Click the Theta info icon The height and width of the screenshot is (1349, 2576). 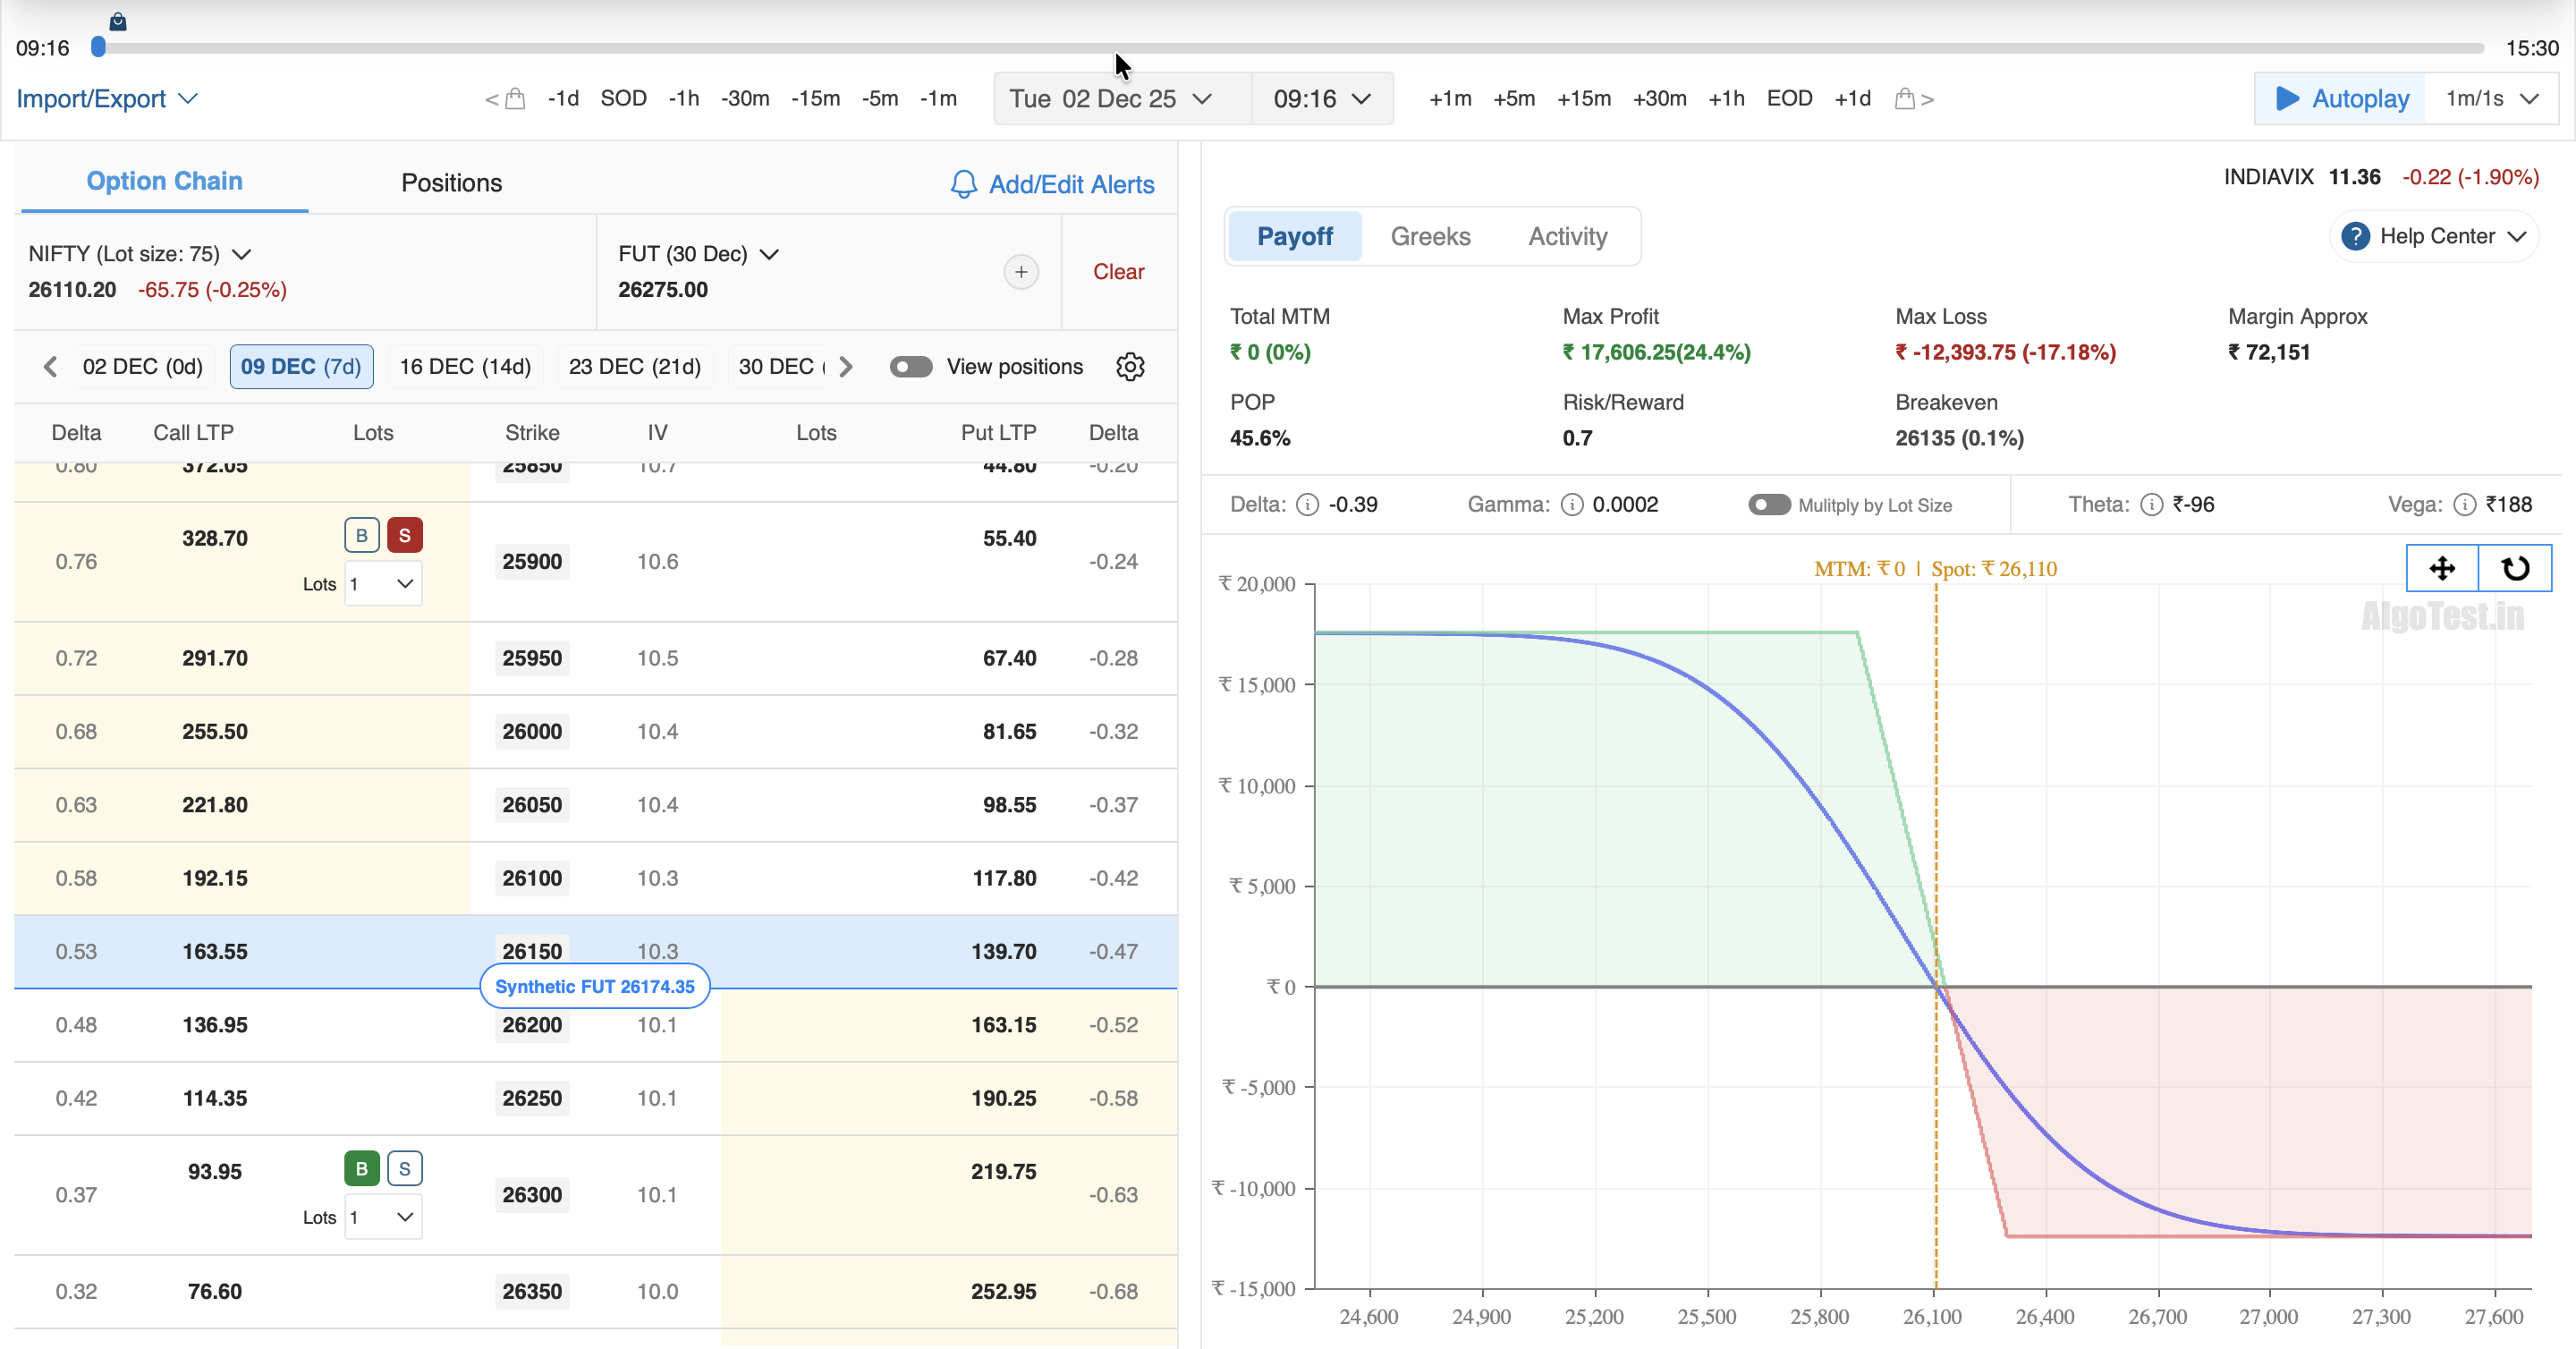(2151, 505)
